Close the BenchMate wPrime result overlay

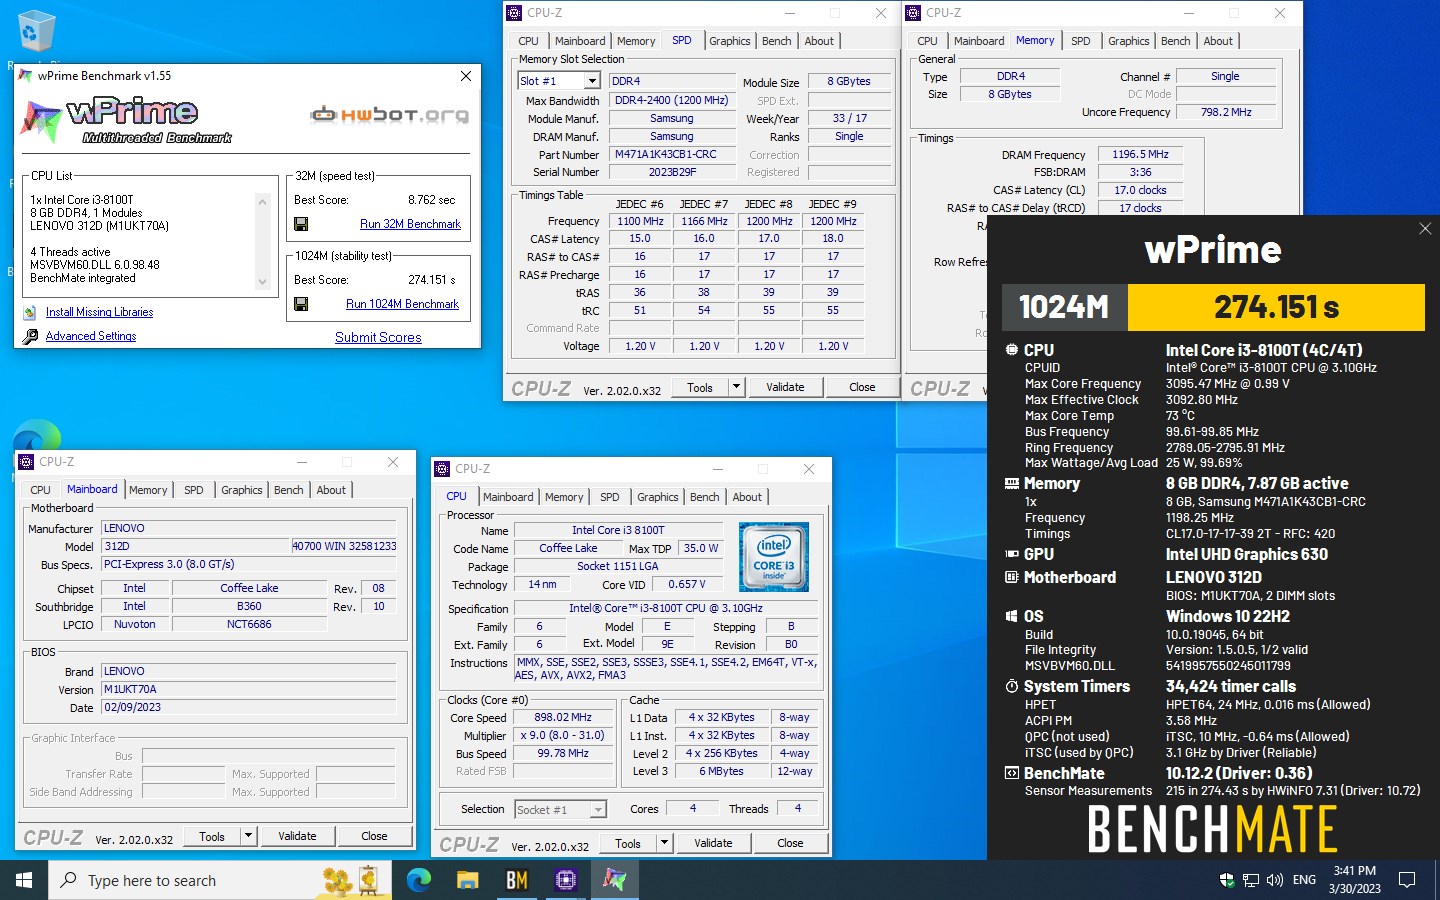click(x=1425, y=229)
